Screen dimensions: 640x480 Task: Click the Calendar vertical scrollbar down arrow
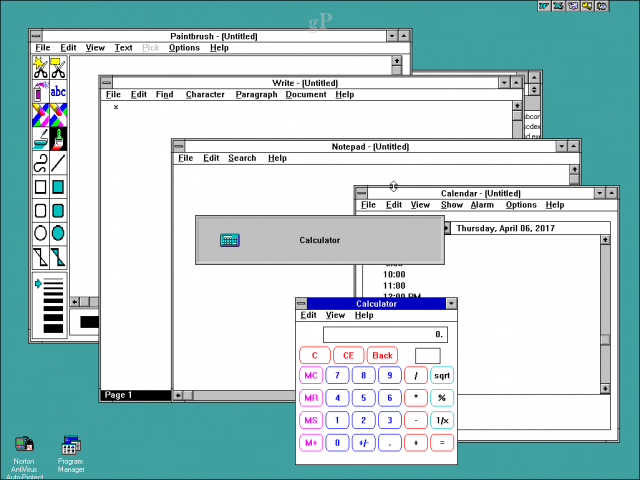coord(605,389)
